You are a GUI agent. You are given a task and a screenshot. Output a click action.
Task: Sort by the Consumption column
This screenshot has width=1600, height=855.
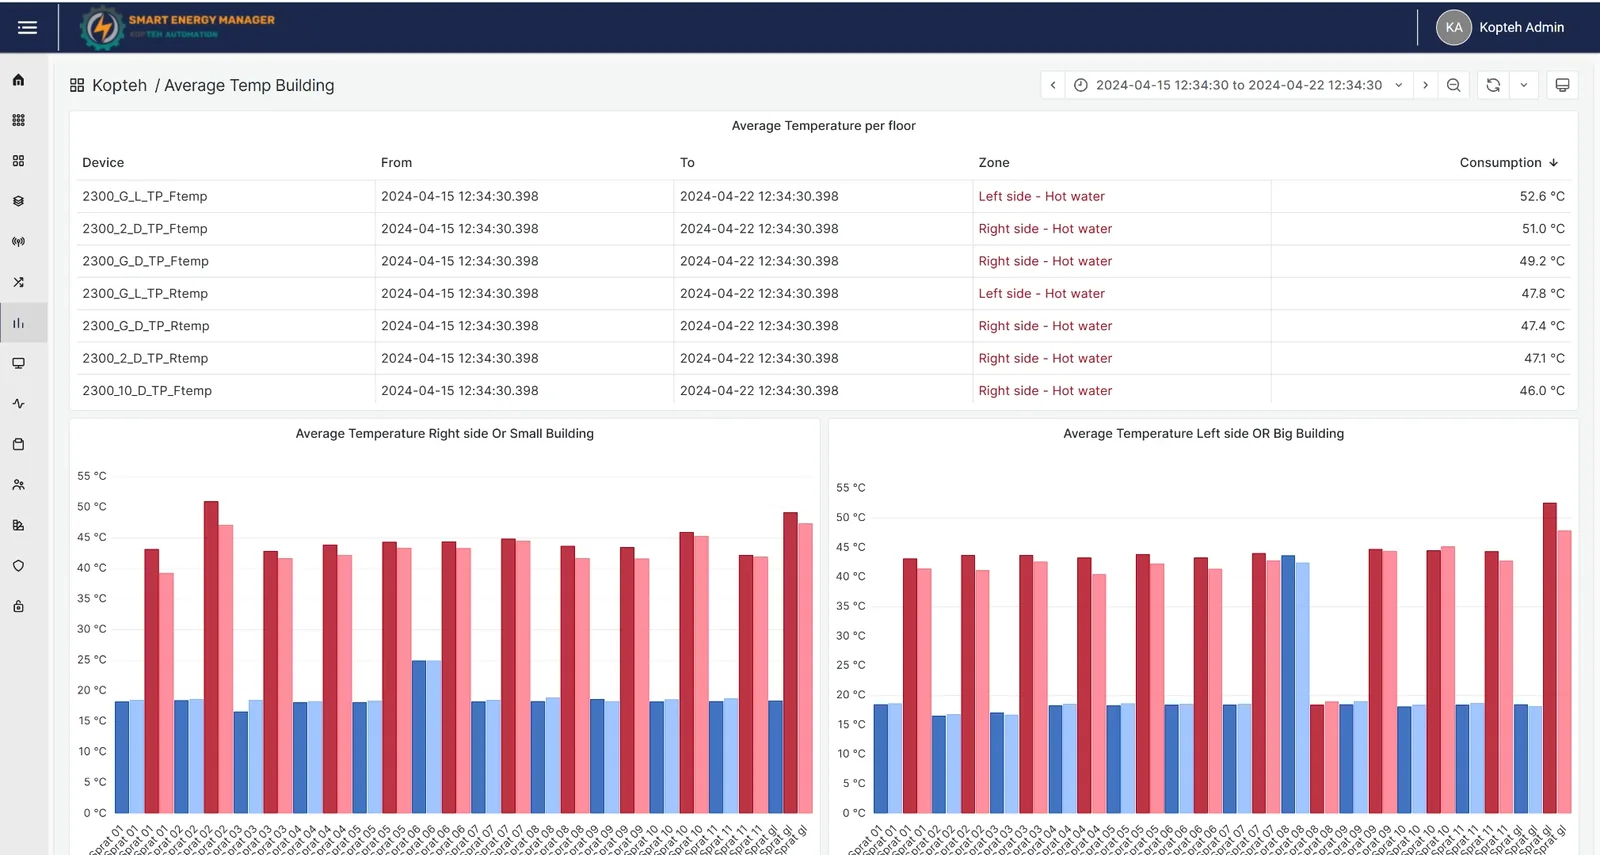pyautogui.click(x=1508, y=162)
